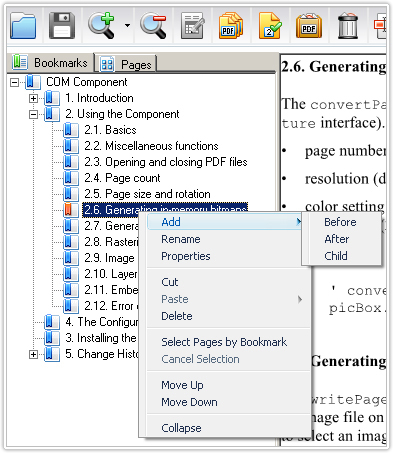Choose After in the Add submenu
Viewport: 393px width, 453px height.
pyautogui.click(x=337, y=239)
